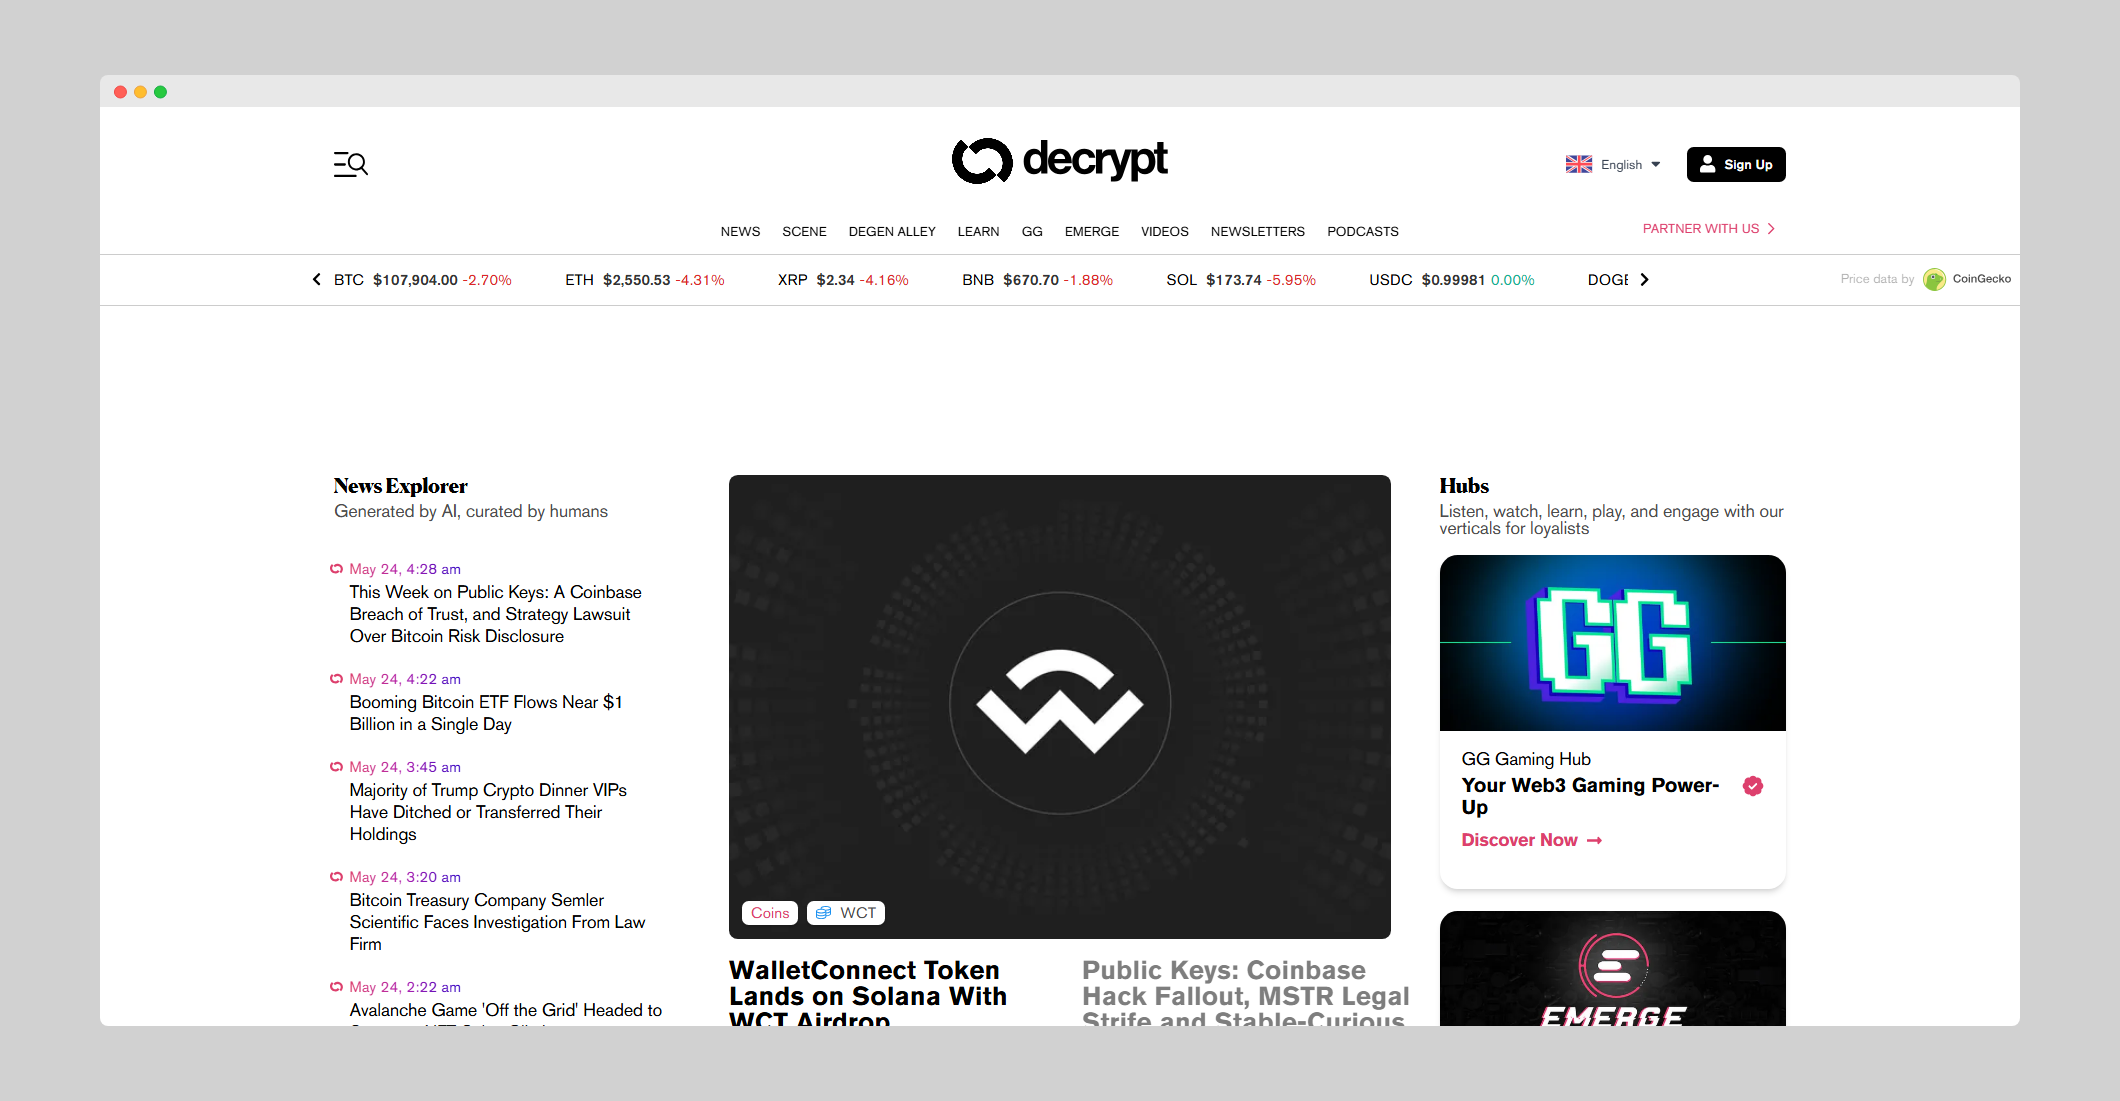The image size is (2120, 1101).
Task: Switch to the PODCASTS section
Action: click(x=1363, y=231)
